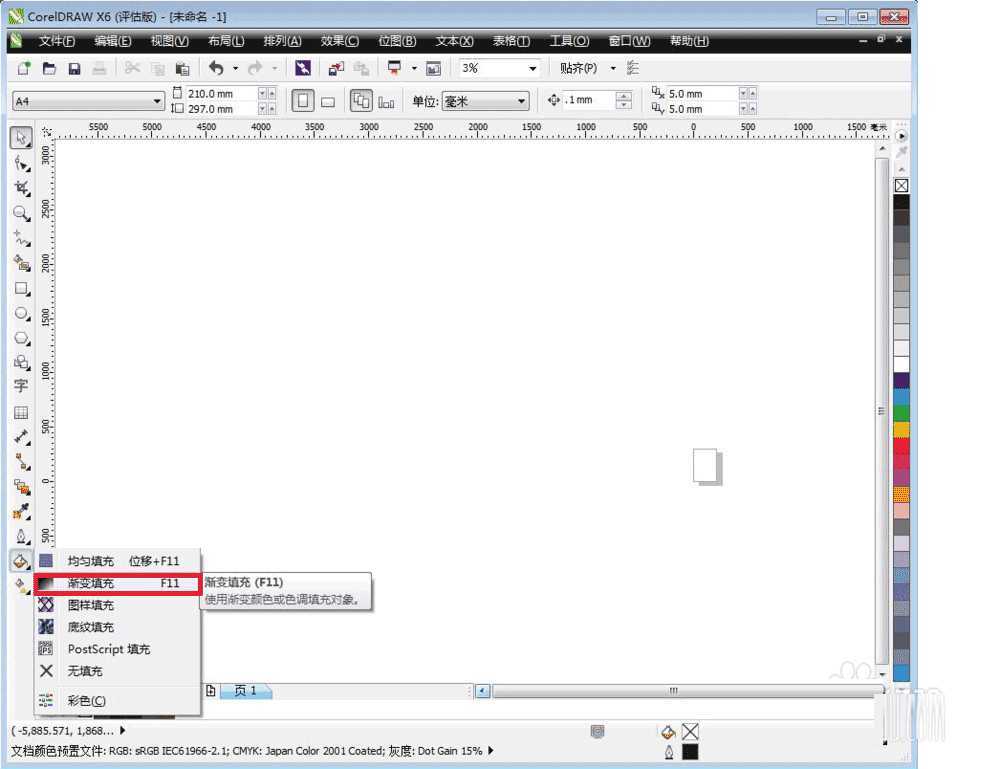This screenshot has width=1000, height=769.
Task: Enable portrait page orientation
Action: click(303, 100)
